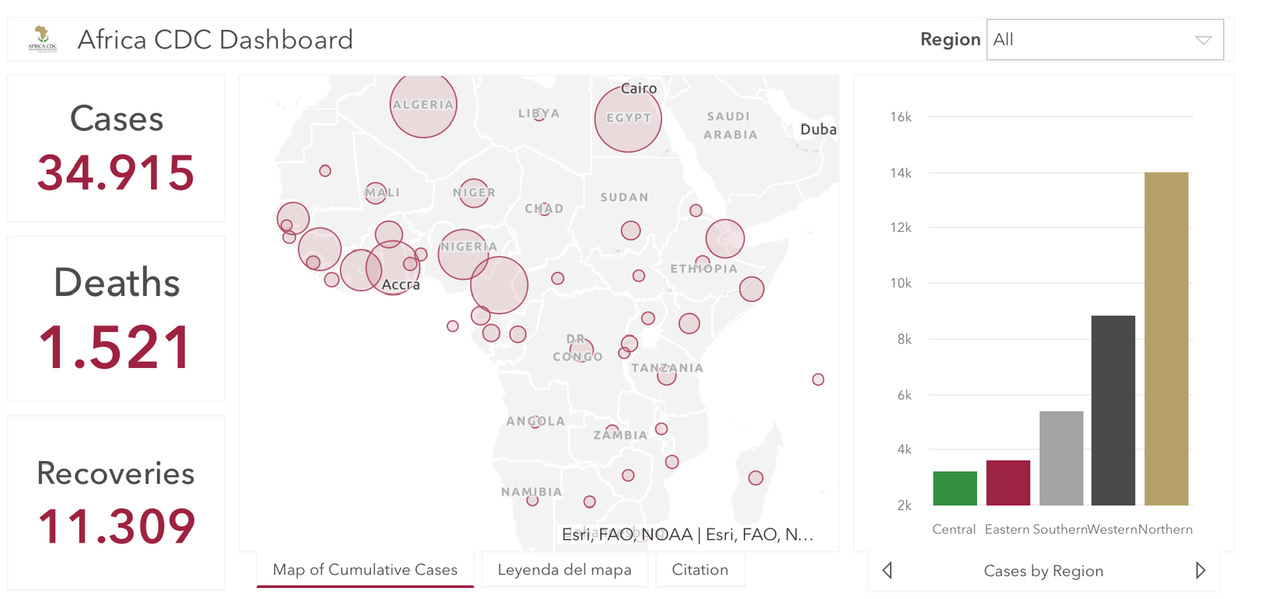Screen dimensions: 1280x599
Task: Click the Cases 34.915 indicator card
Action: click(x=116, y=148)
